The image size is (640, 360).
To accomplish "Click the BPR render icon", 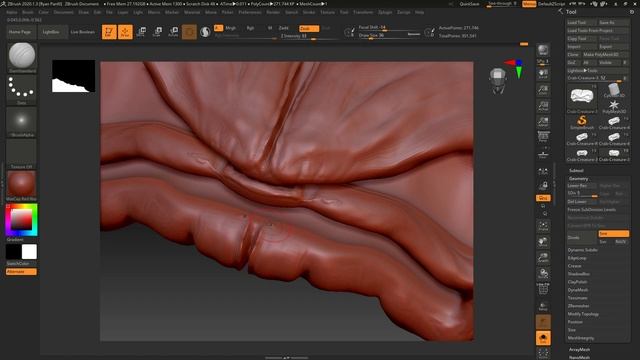I will [x=543, y=51].
